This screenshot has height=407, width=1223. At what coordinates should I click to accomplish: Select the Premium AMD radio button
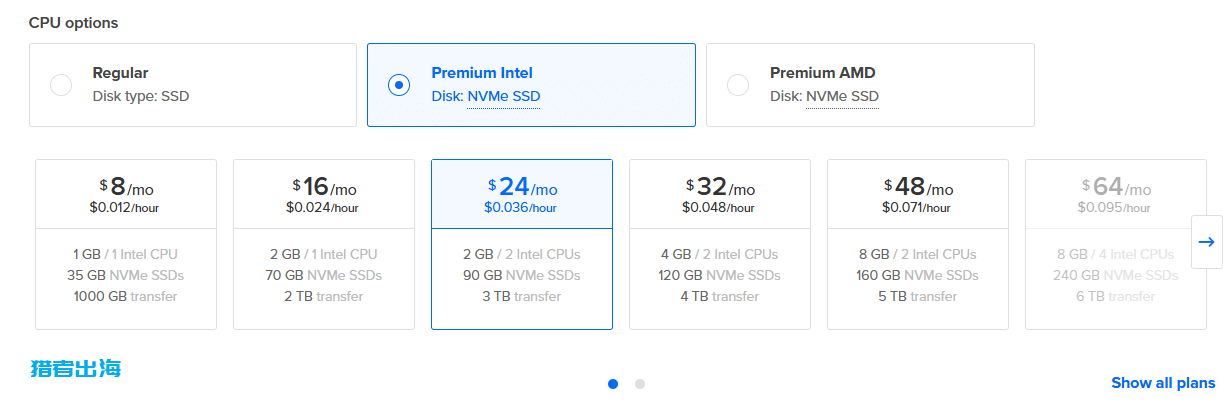(x=738, y=85)
